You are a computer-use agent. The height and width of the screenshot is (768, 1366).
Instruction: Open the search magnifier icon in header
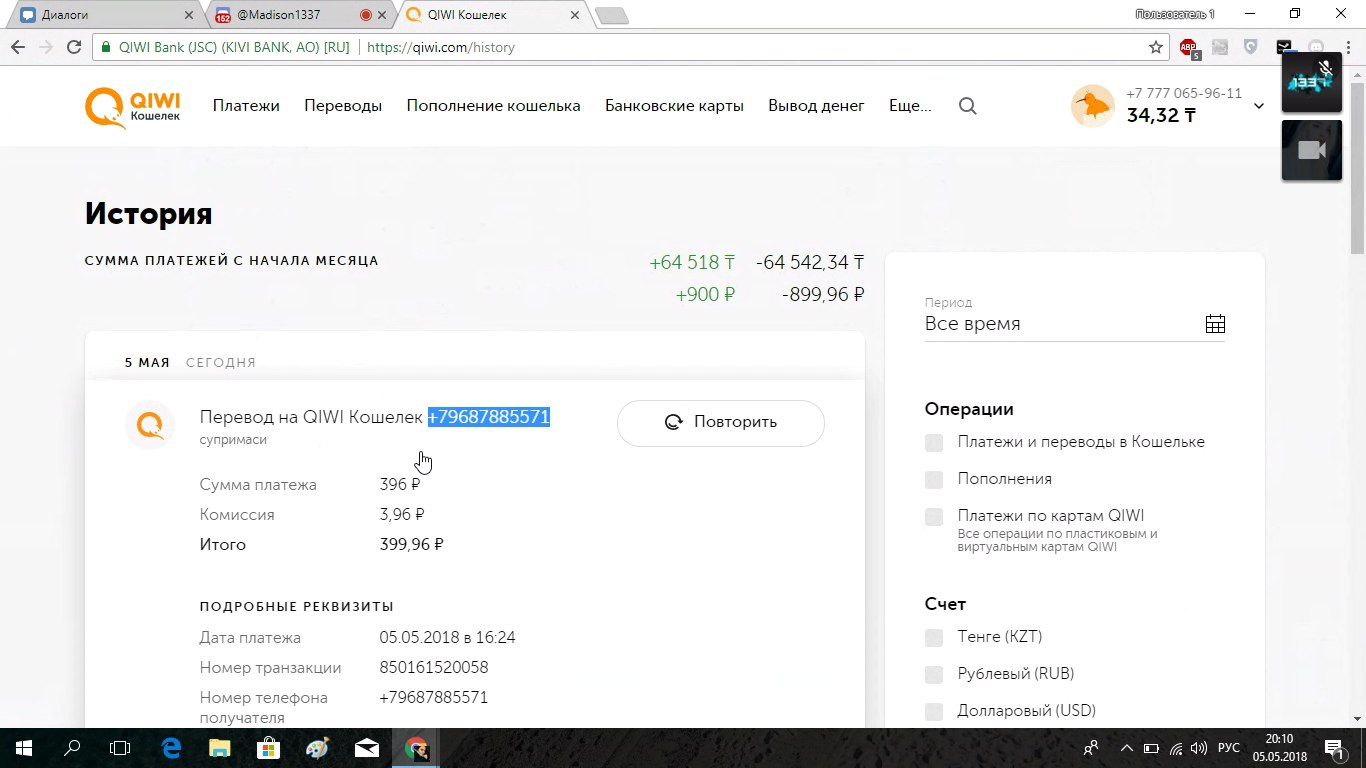[967, 106]
